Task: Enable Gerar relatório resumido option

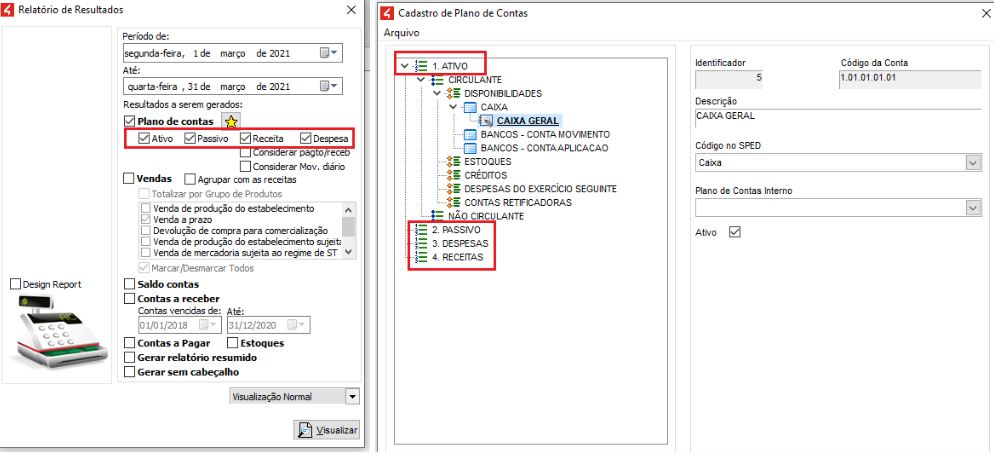Action: [x=128, y=357]
